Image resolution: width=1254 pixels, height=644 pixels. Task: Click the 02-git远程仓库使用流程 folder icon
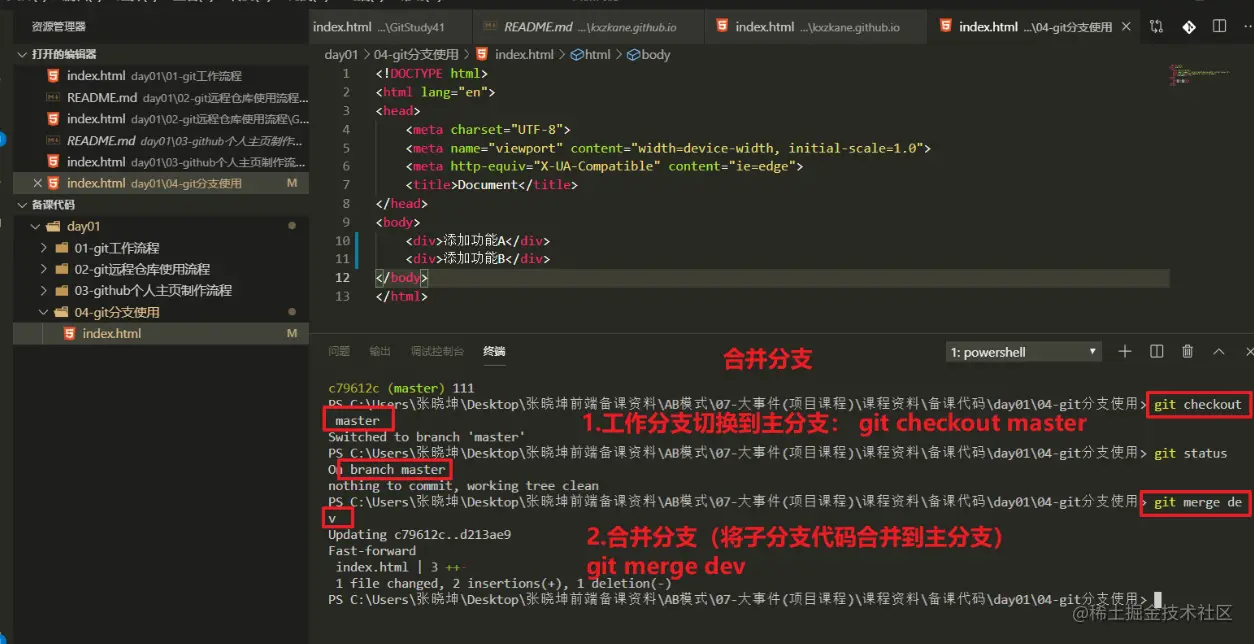tap(62, 269)
